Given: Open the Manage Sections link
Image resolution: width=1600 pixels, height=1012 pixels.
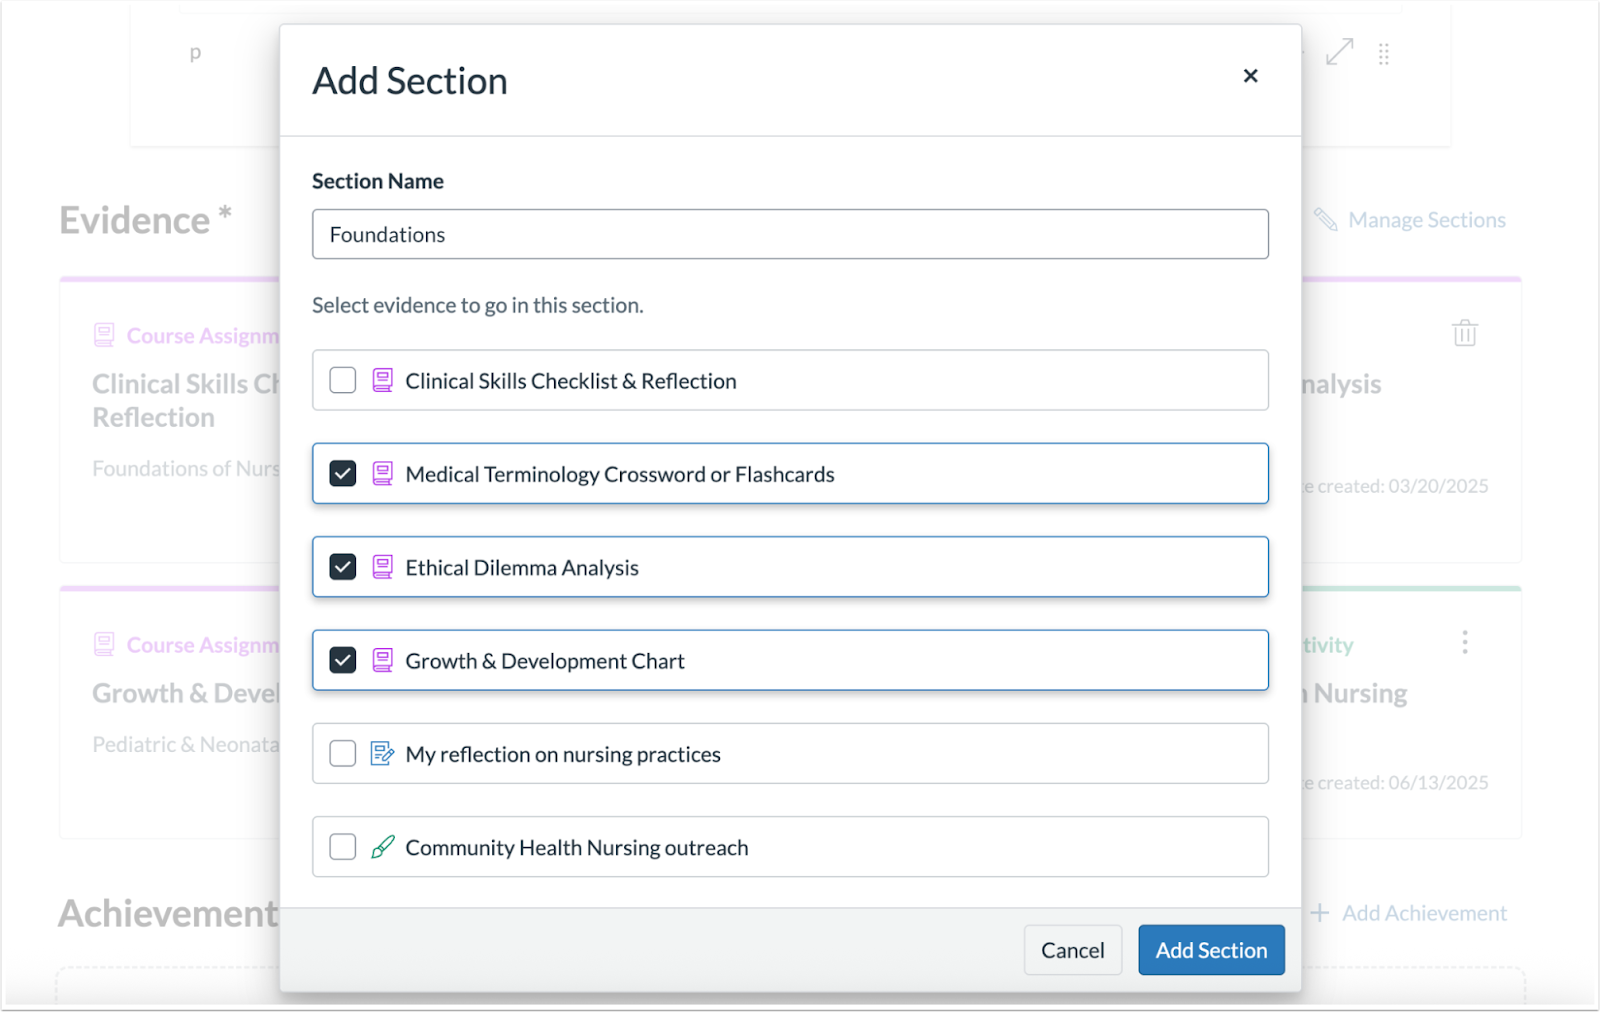Looking at the screenshot, I should (1427, 220).
